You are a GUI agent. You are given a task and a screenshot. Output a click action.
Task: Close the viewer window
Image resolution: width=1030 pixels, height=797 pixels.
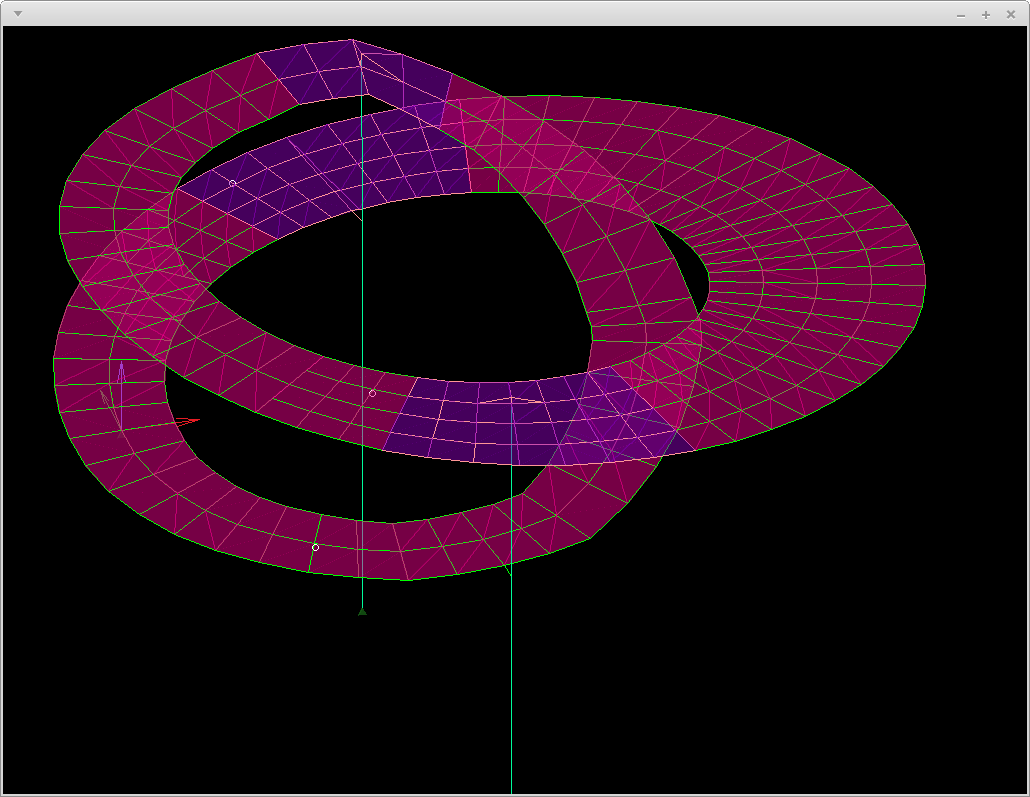1011,14
